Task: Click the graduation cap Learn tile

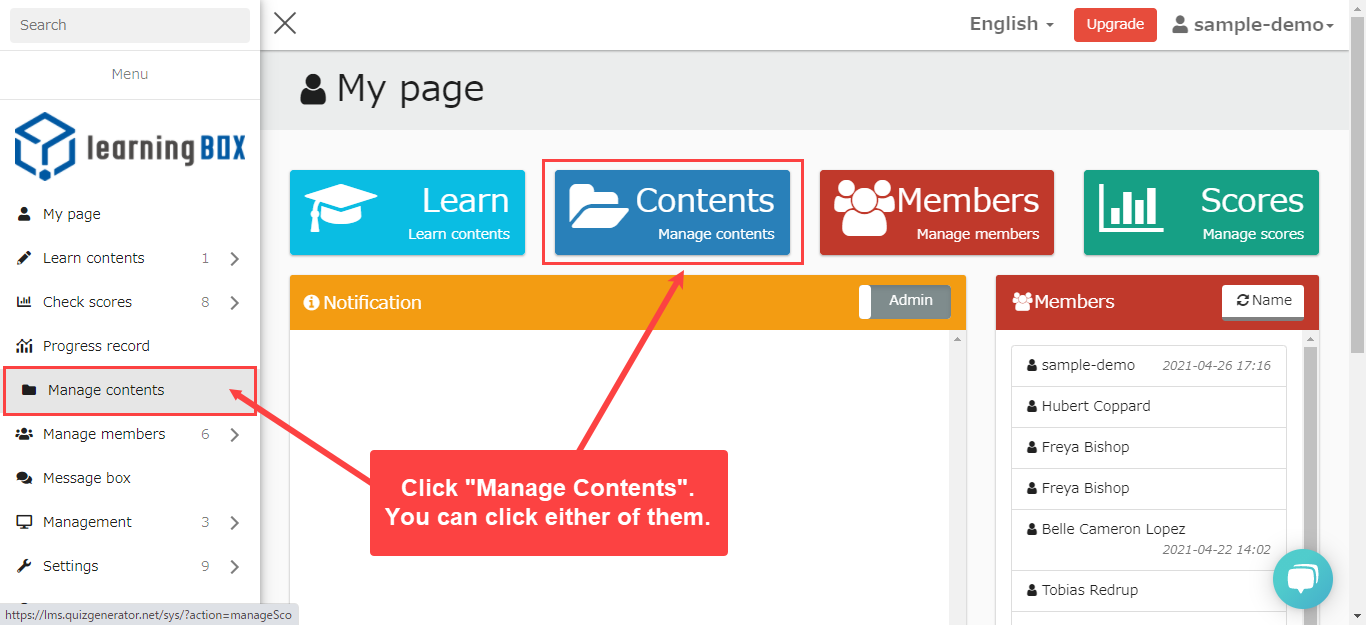Action: coord(407,212)
